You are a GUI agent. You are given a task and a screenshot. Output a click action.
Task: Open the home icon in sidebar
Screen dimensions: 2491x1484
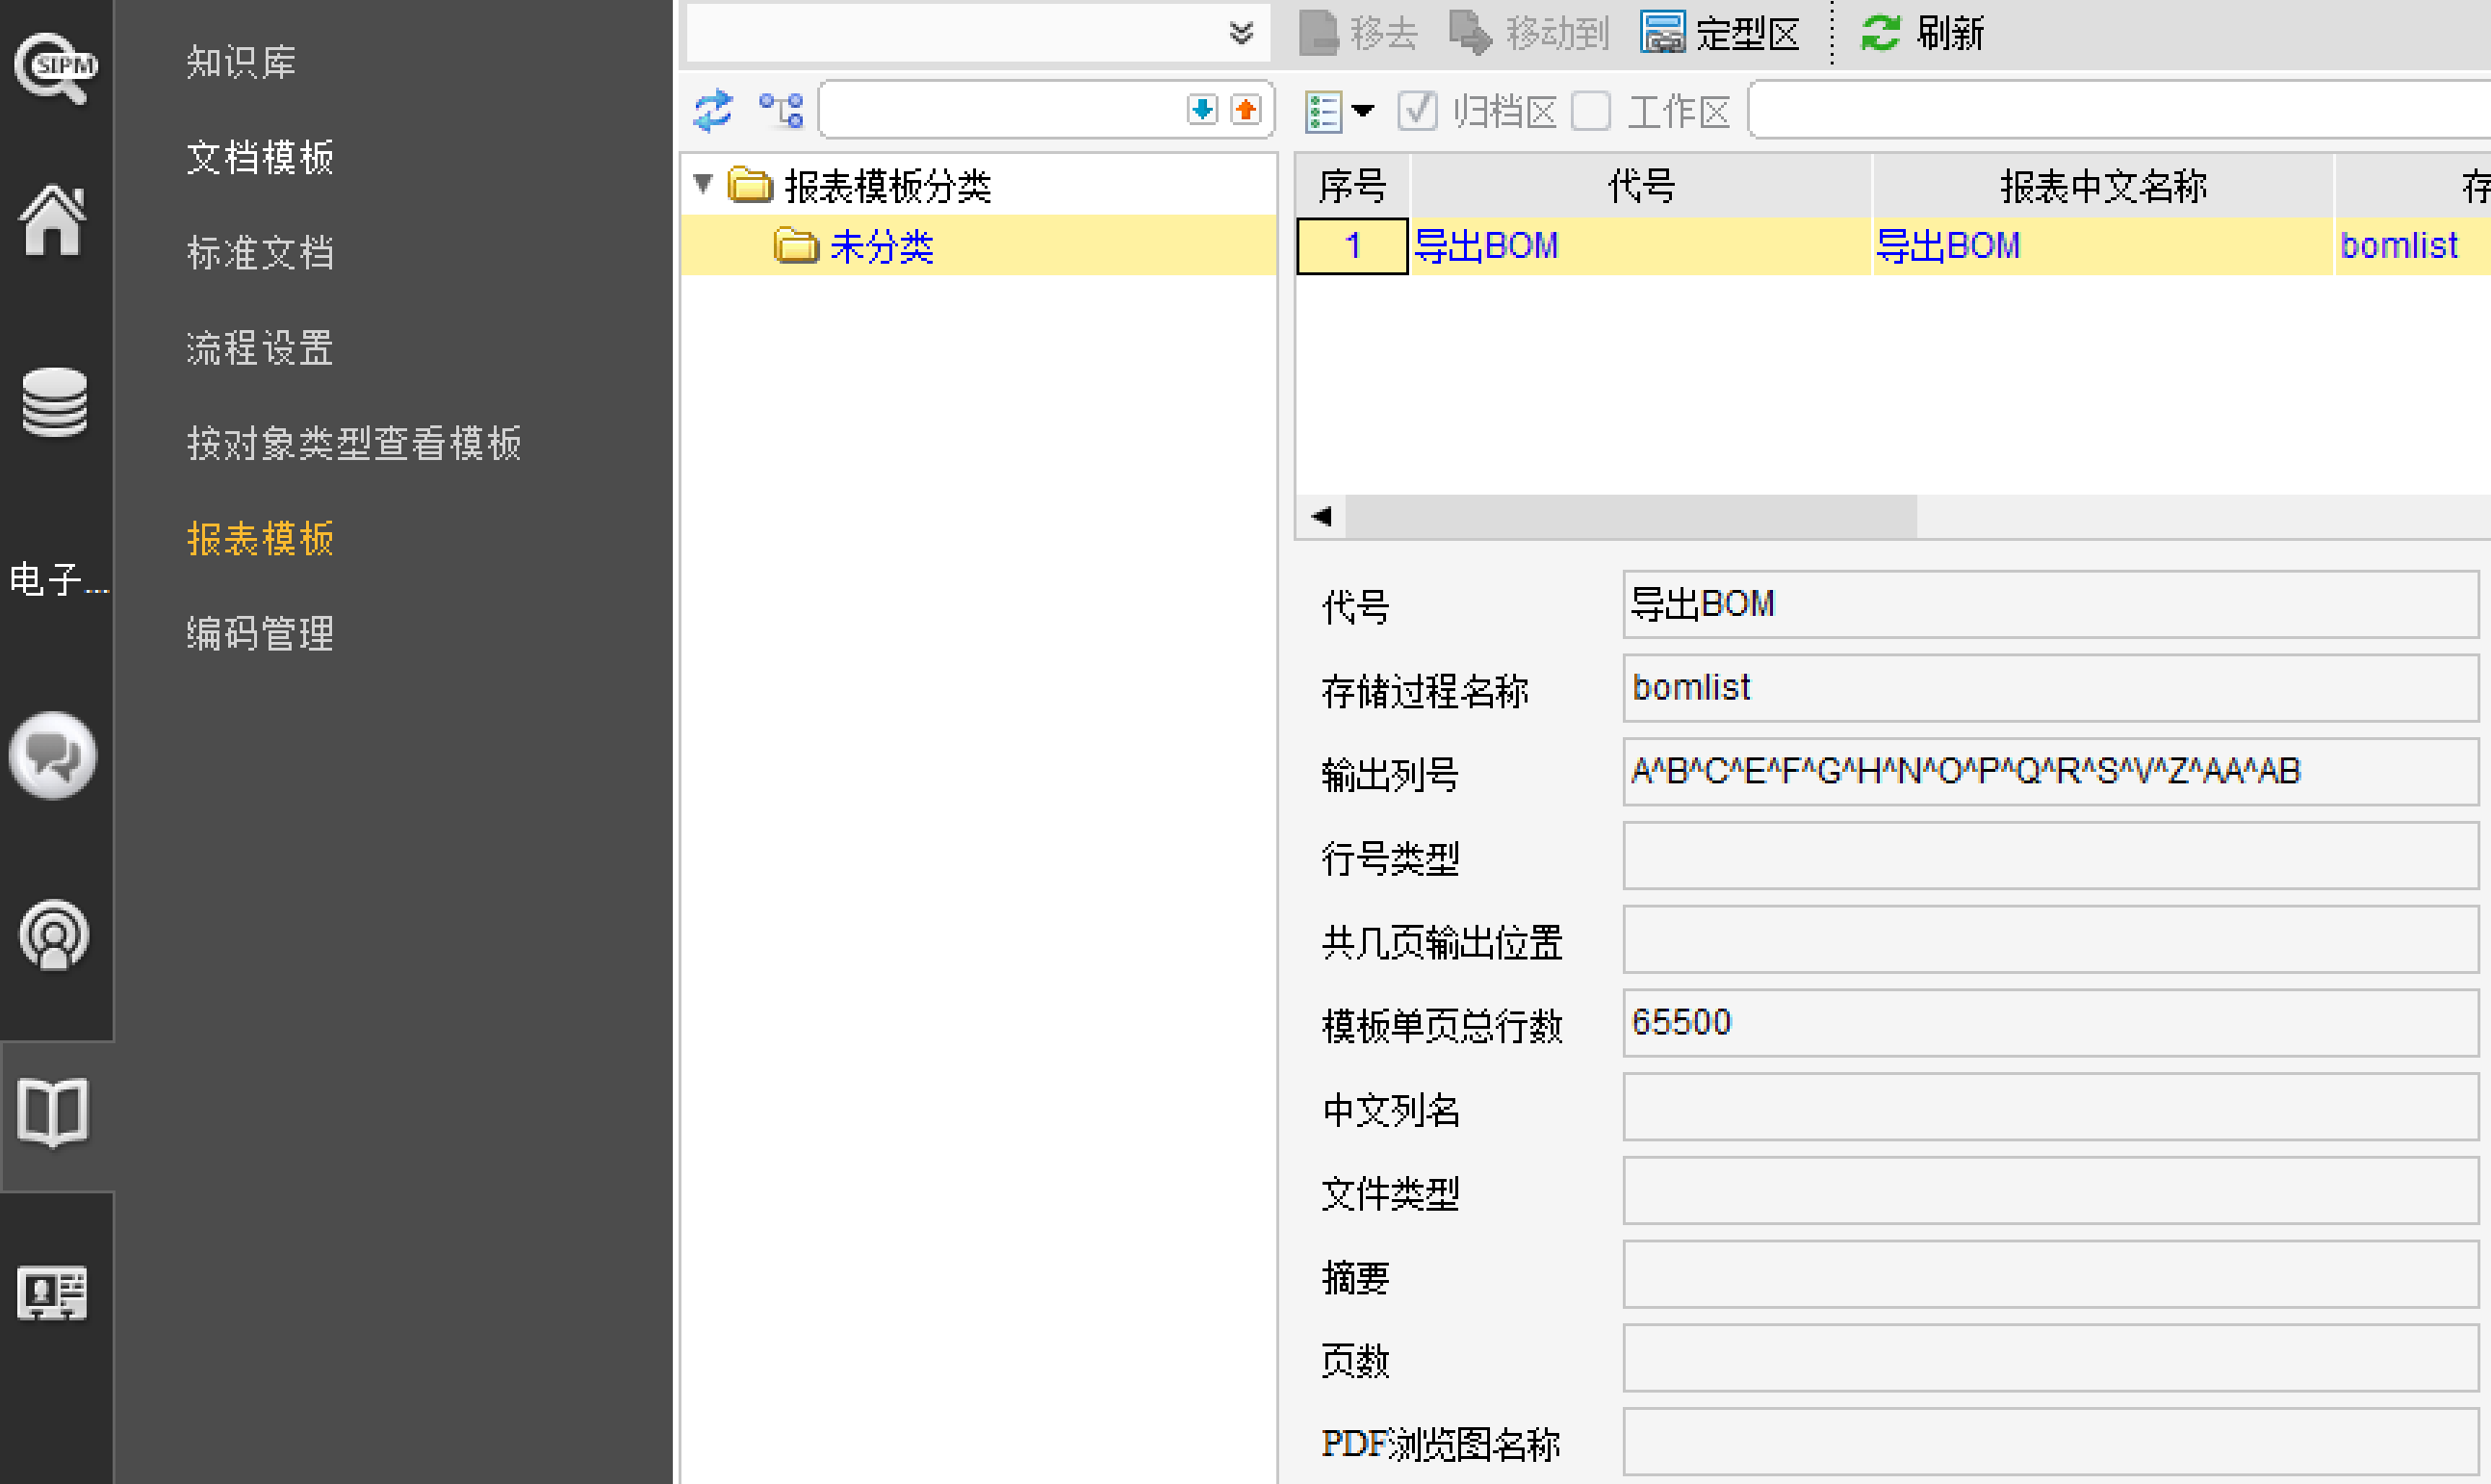pyautogui.click(x=52, y=221)
